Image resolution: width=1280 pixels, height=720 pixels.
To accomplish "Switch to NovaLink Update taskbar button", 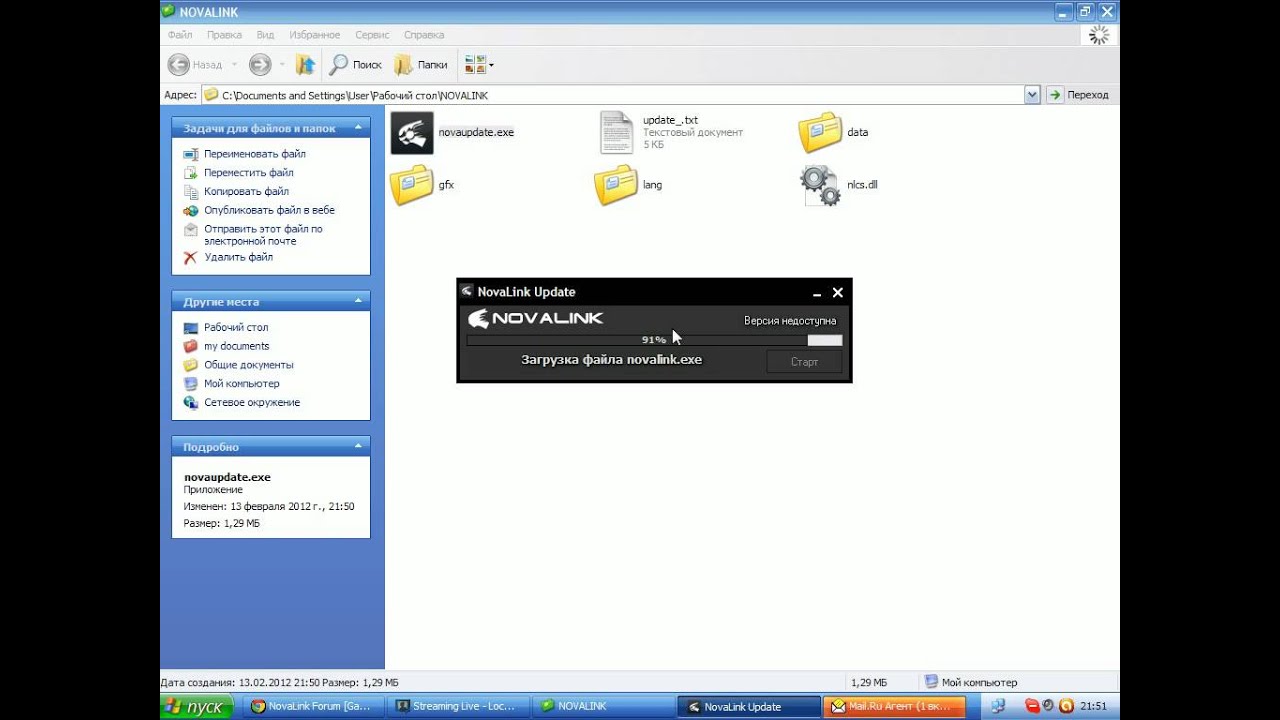I will pyautogui.click(x=748, y=707).
